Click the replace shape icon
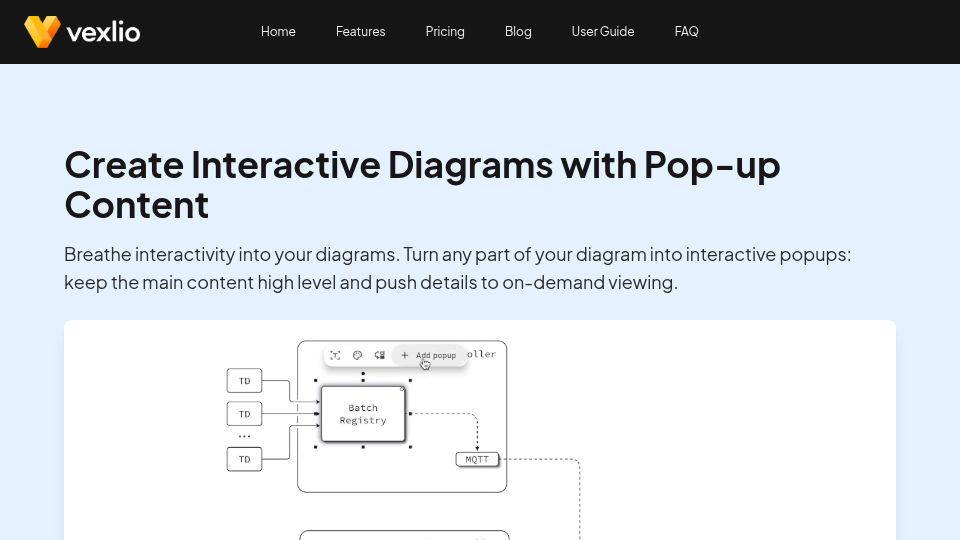The image size is (960, 540). [x=380, y=356]
